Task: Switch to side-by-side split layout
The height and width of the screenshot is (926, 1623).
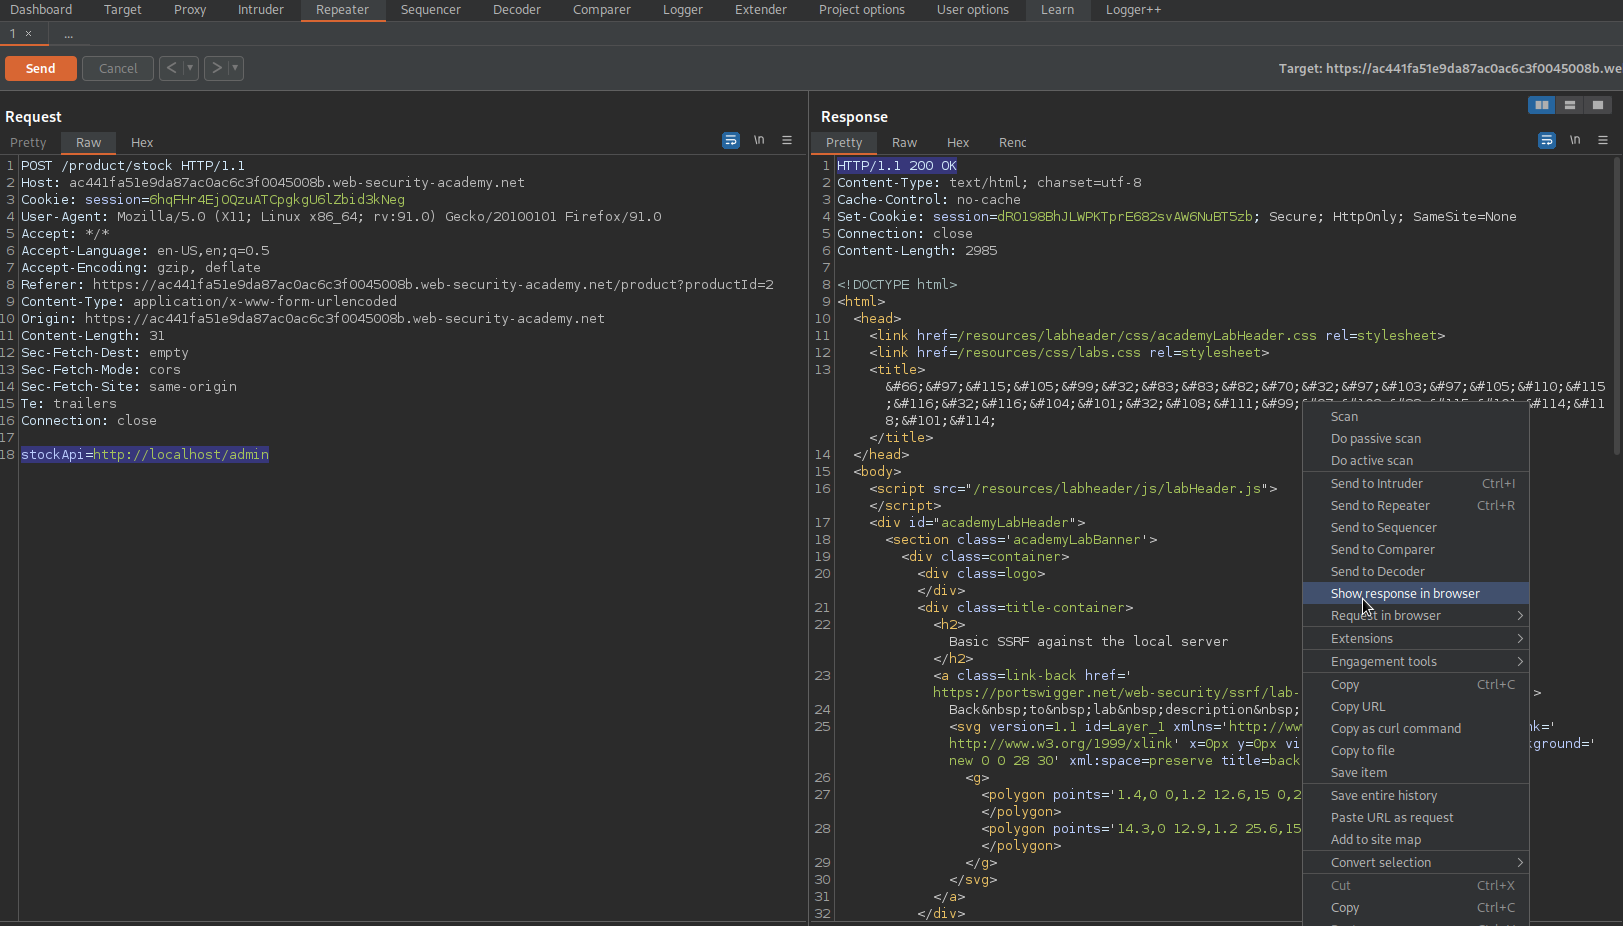Action: 1542,105
